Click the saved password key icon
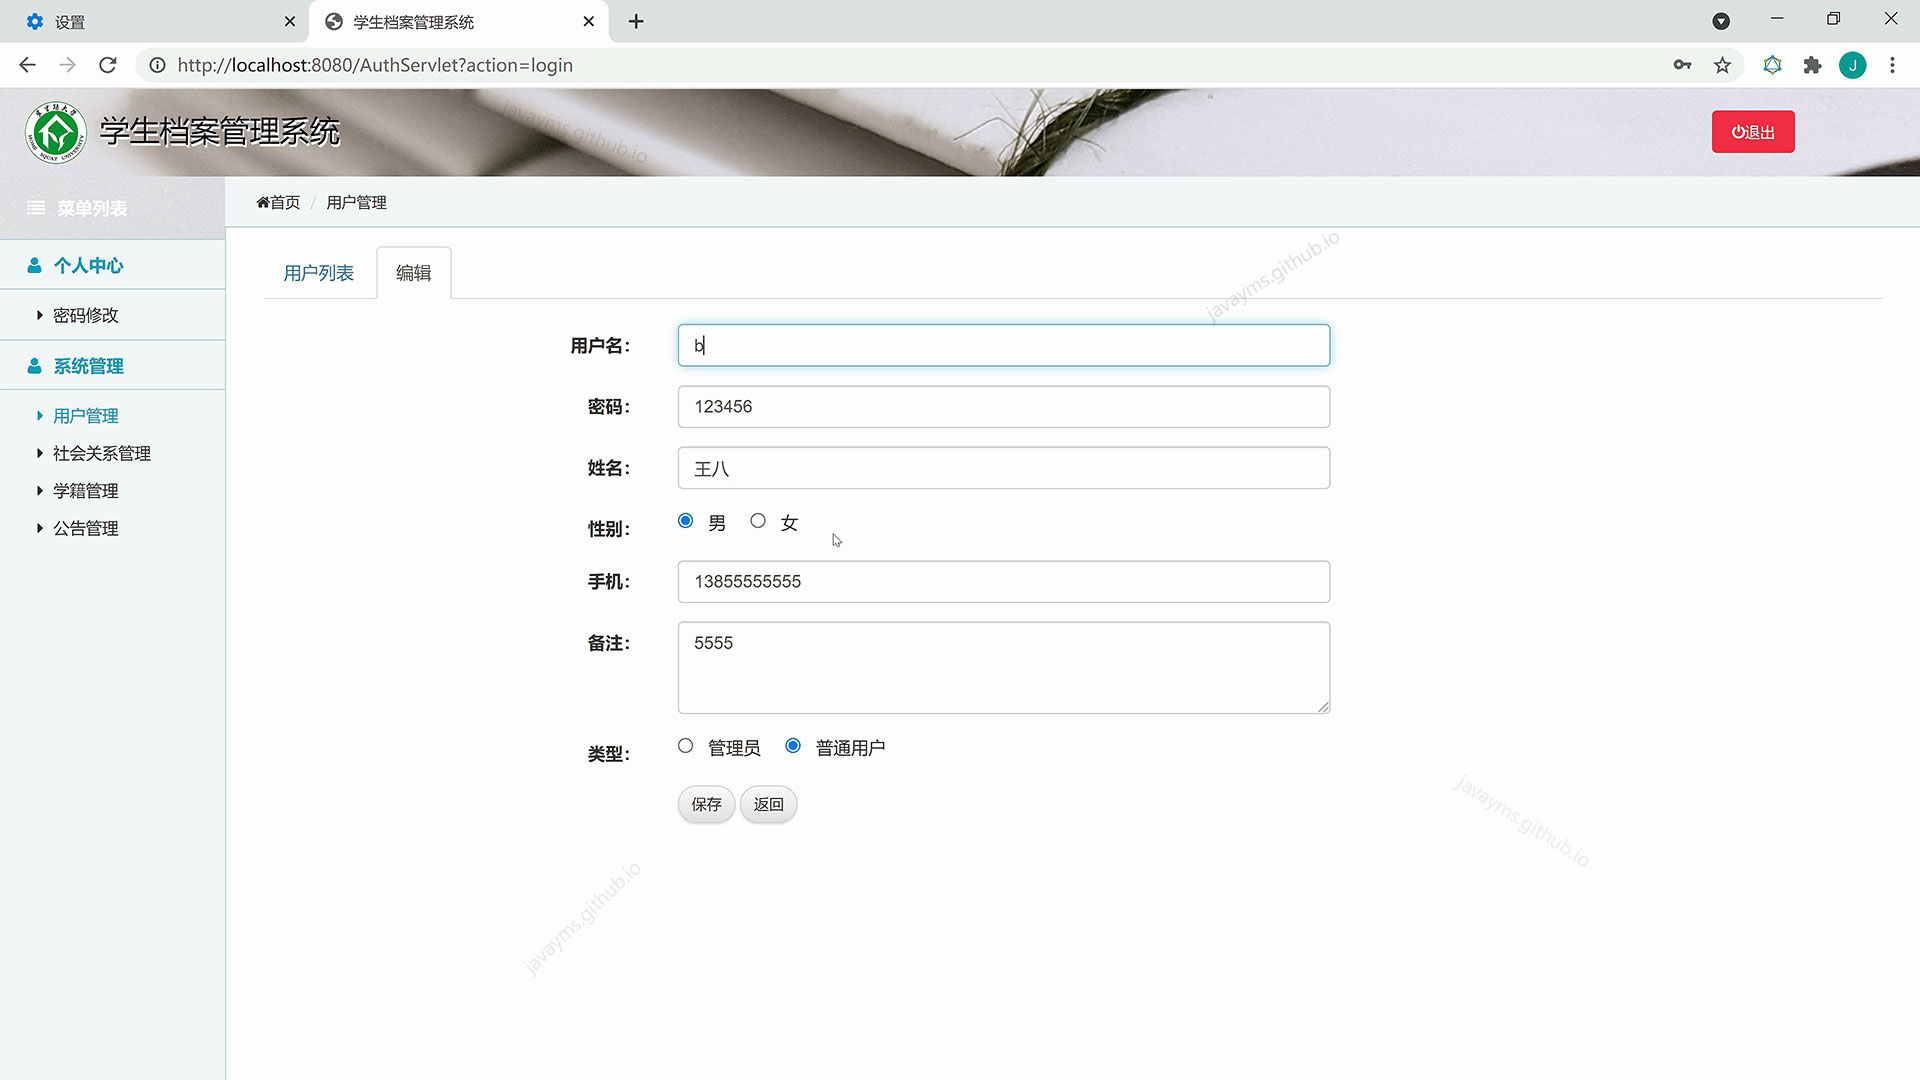Screen dimensions: 1920x1080 [1683, 65]
